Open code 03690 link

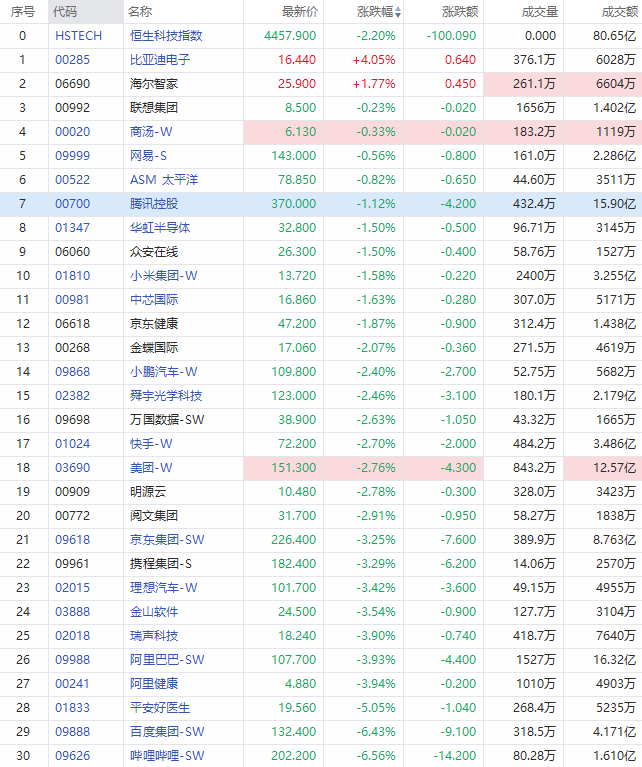[x=72, y=467]
